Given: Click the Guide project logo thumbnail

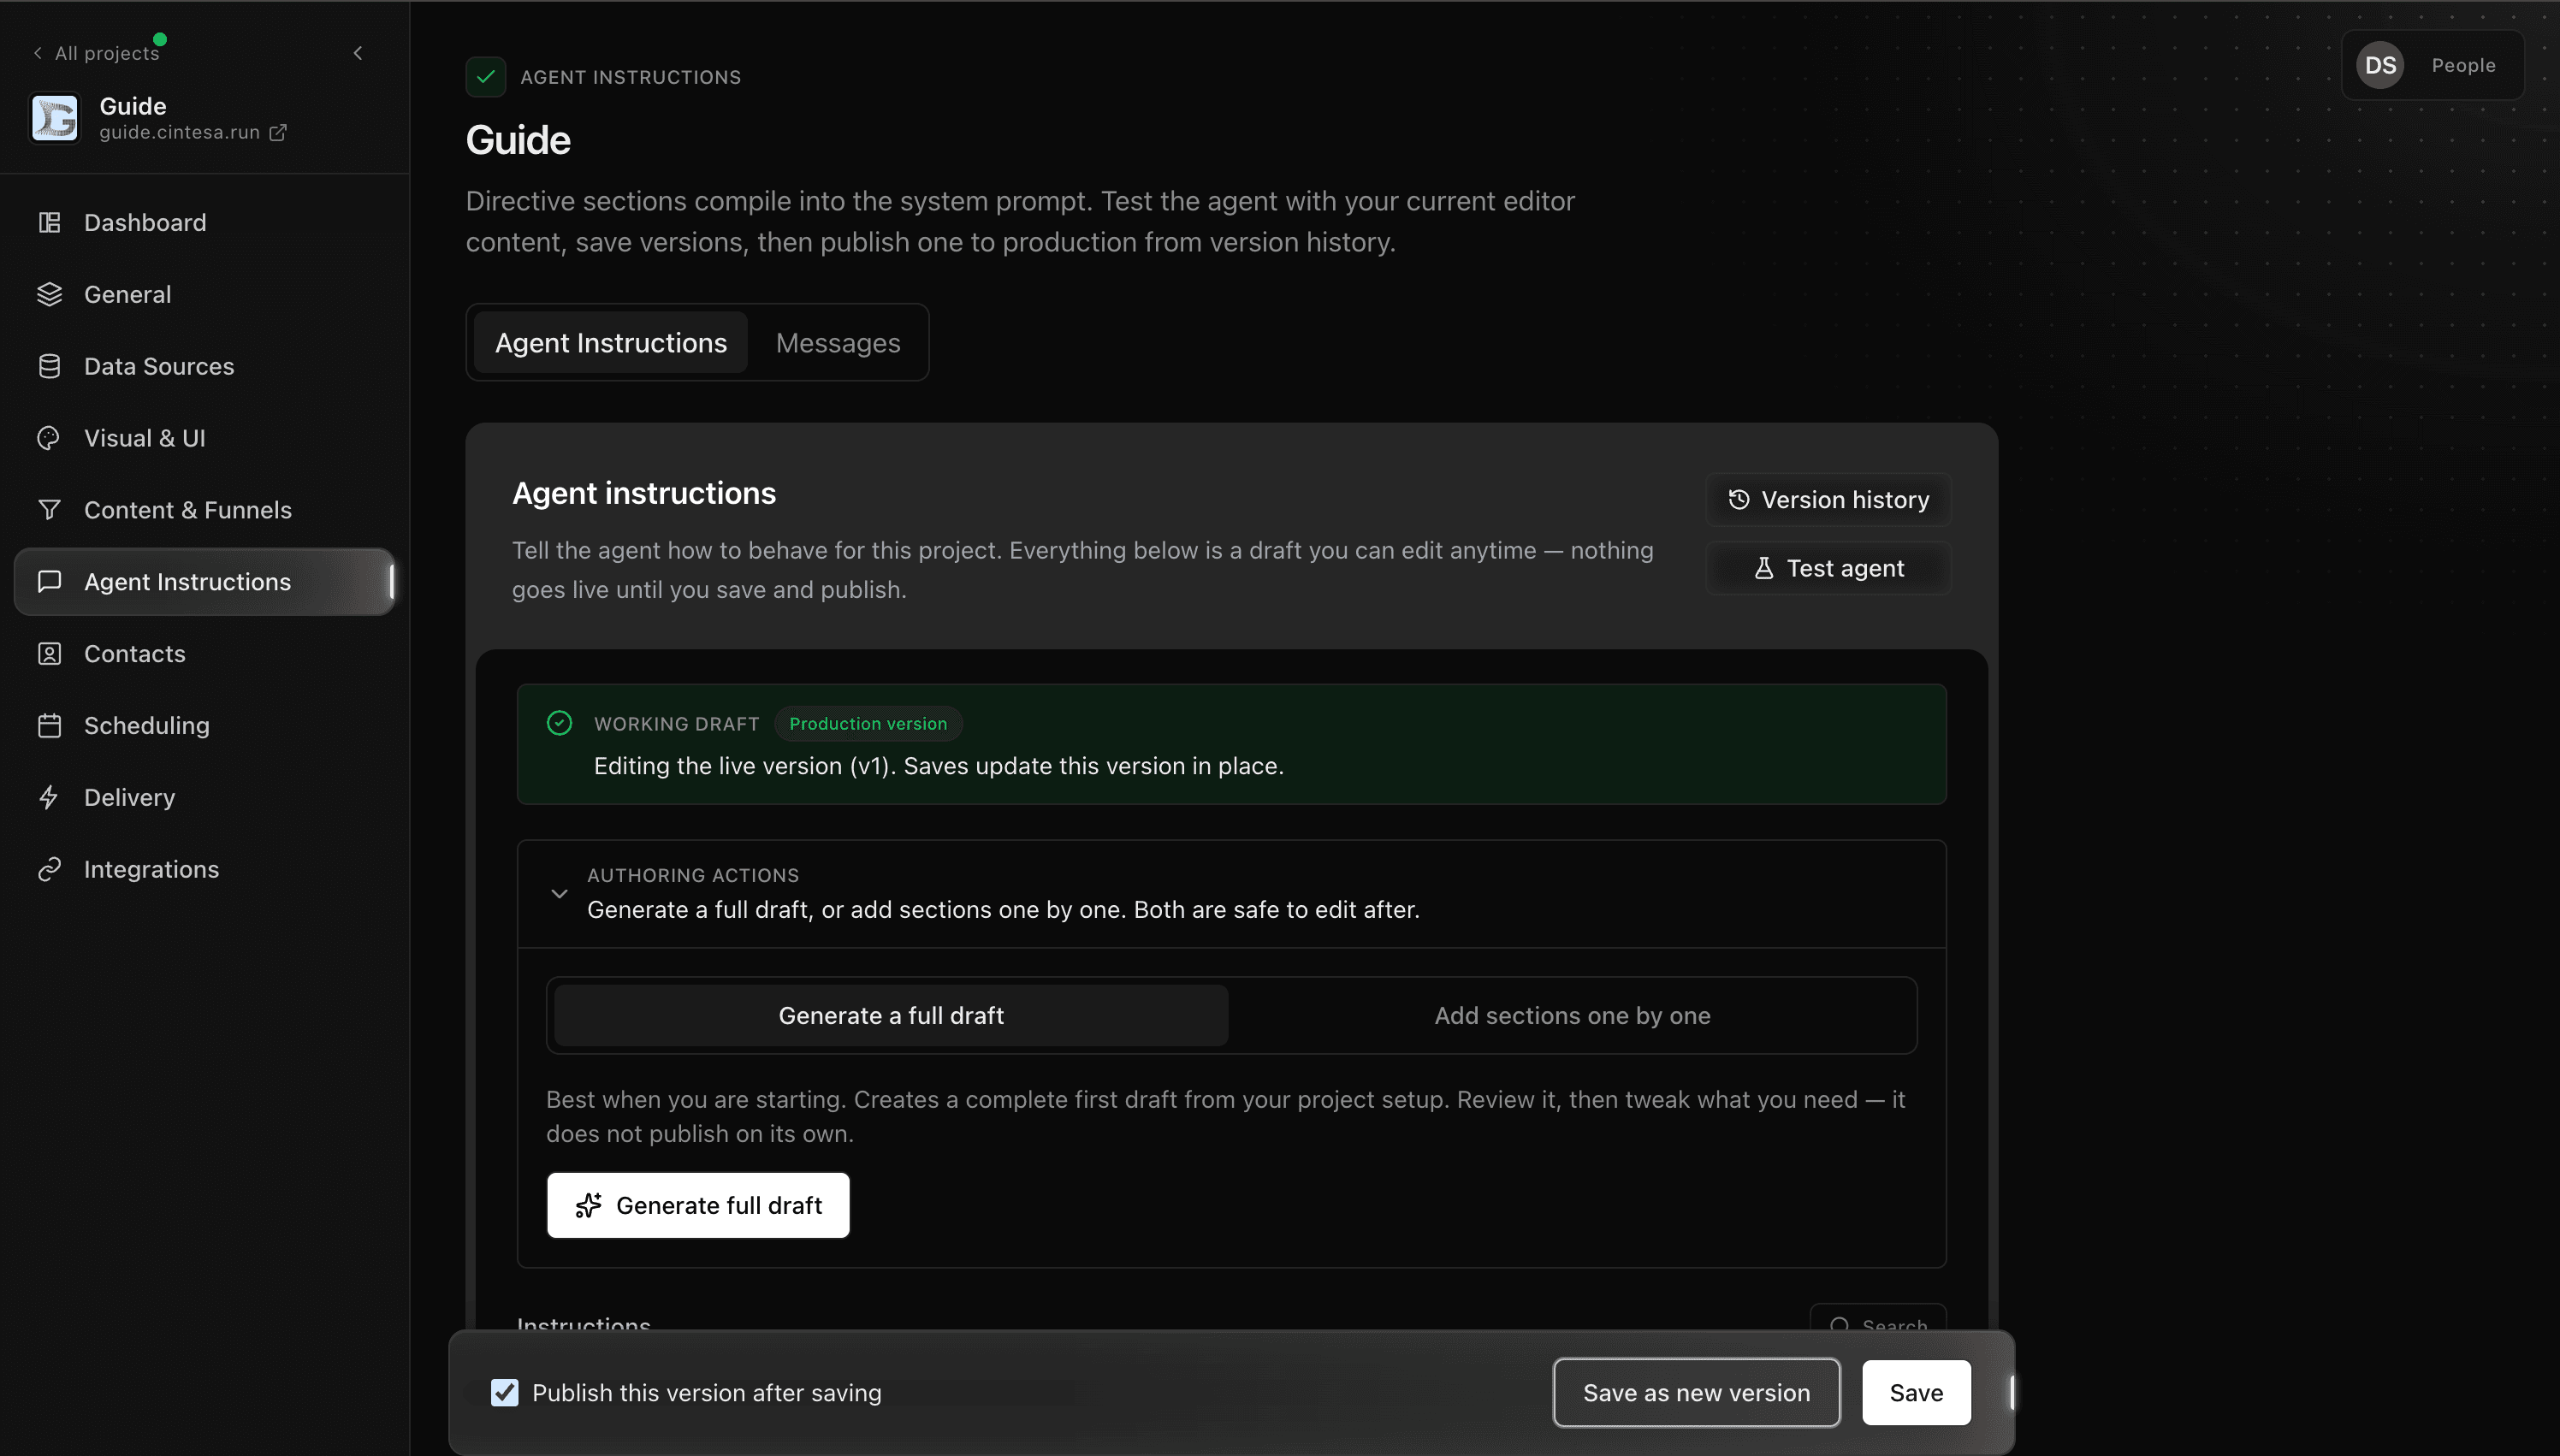Looking at the screenshot, I should click(x=55, y=118).
